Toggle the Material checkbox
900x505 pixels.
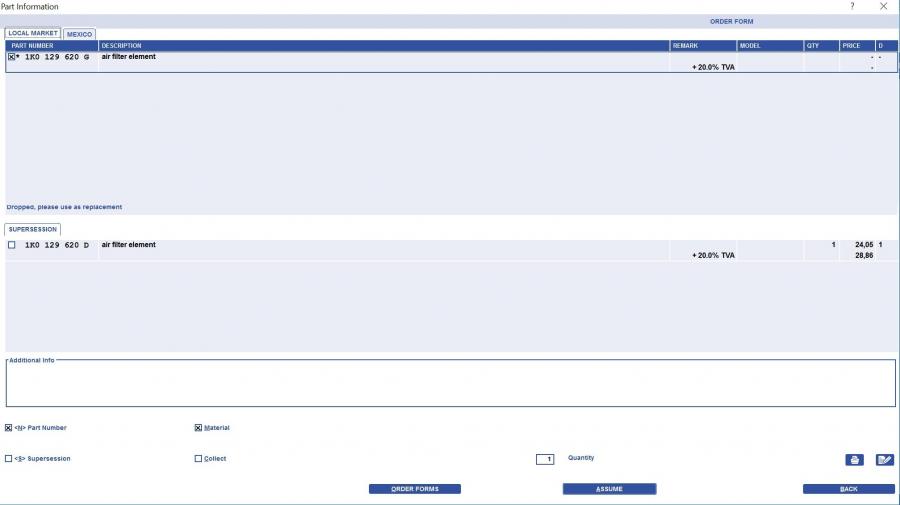point(198,428)
